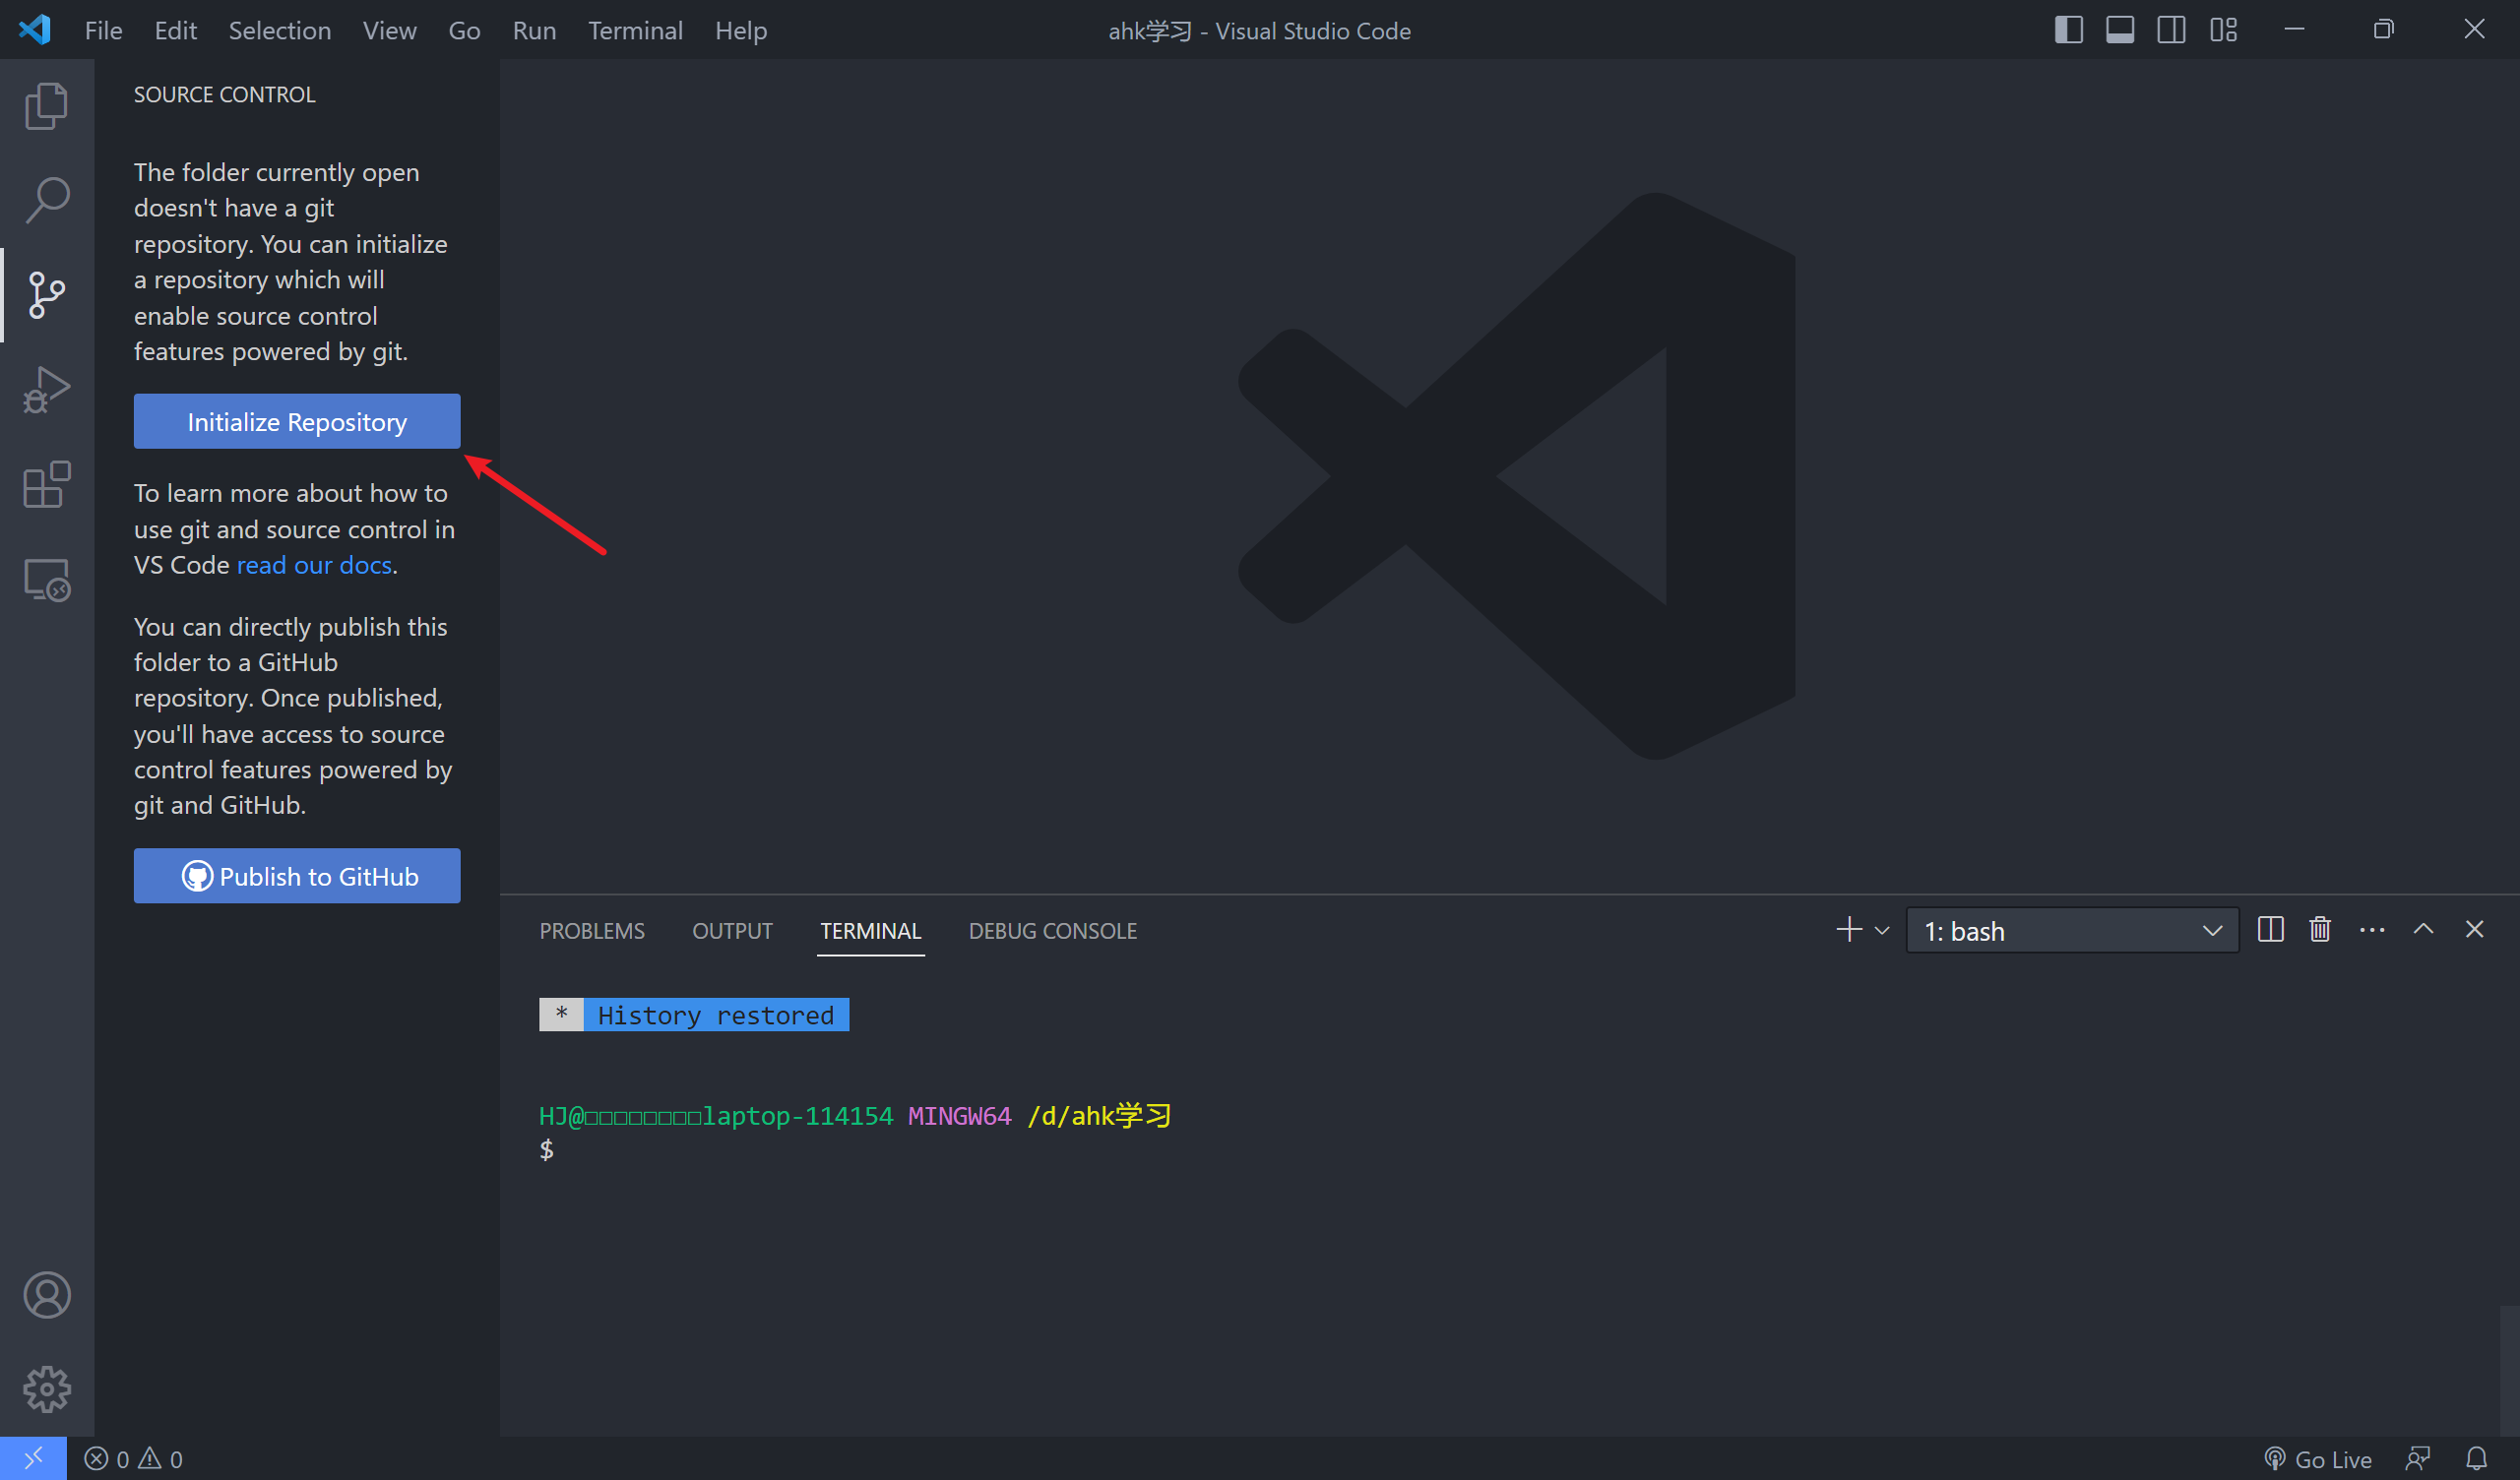Click the Initialize Repository button
Screen dimensions: 2520x1480
pyautogui.click(x=296, y=421)
